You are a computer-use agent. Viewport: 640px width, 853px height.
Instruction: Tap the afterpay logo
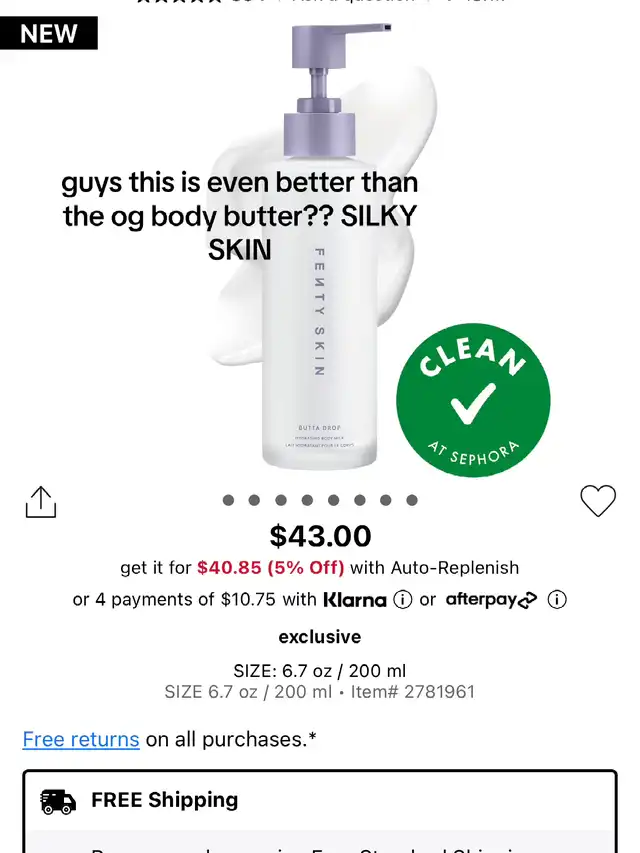[x=491, y=599]
